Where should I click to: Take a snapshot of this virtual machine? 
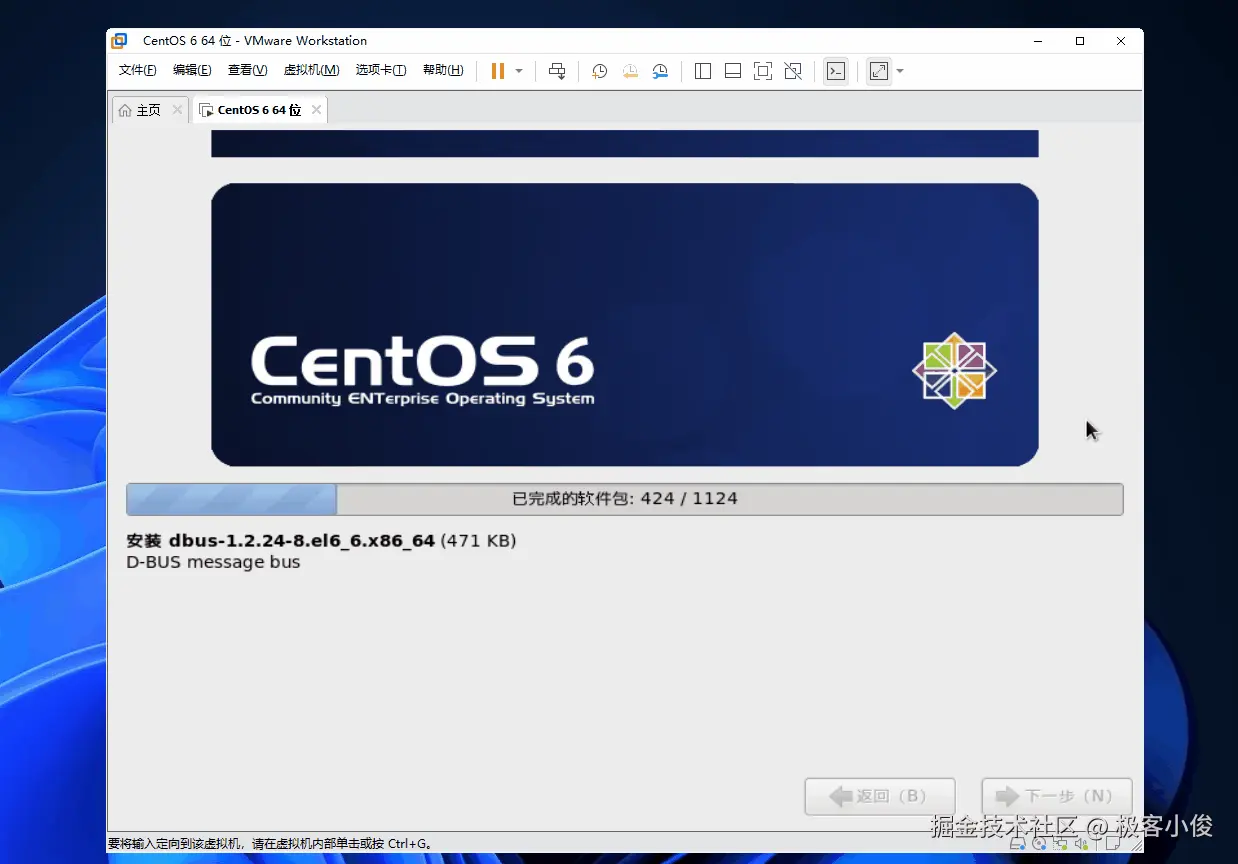[599, 71]
